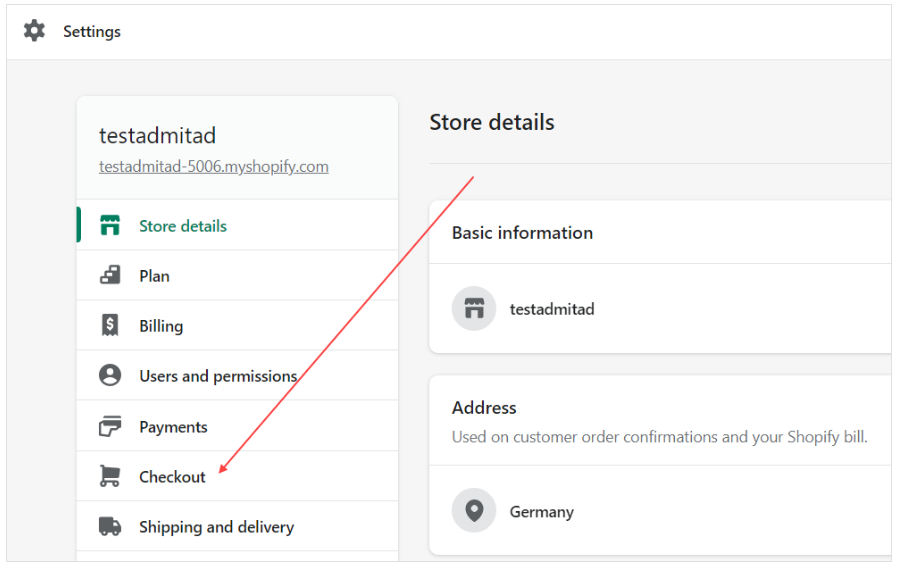Viewport: 898px width, 565px height.
Task: Click the testadmitad name in Basic information
Action: (x=552, y=309)
